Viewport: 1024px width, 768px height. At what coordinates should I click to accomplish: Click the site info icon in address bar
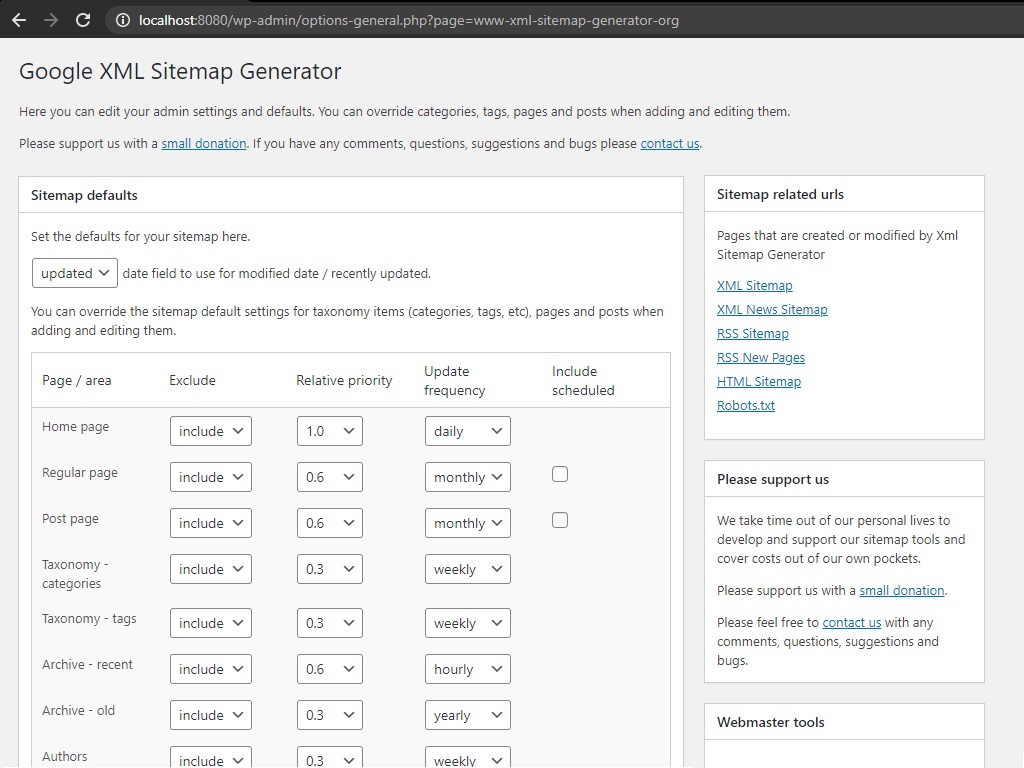[122, 20]
